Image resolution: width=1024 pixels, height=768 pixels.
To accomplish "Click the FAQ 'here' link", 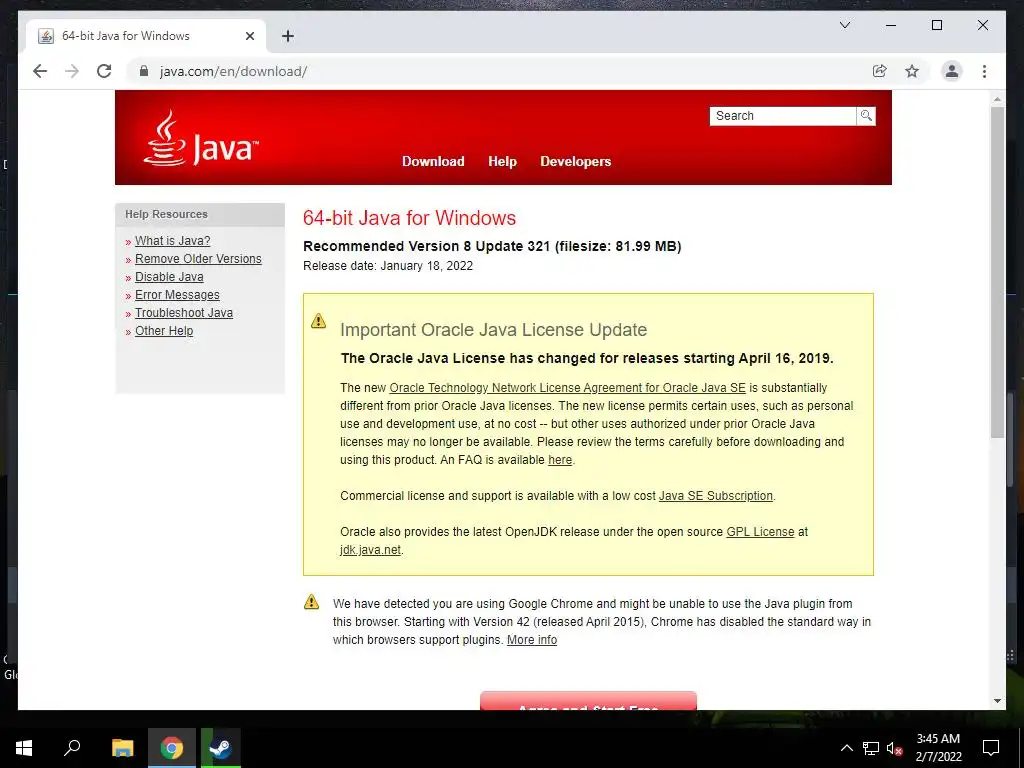I will click(560, 460).
